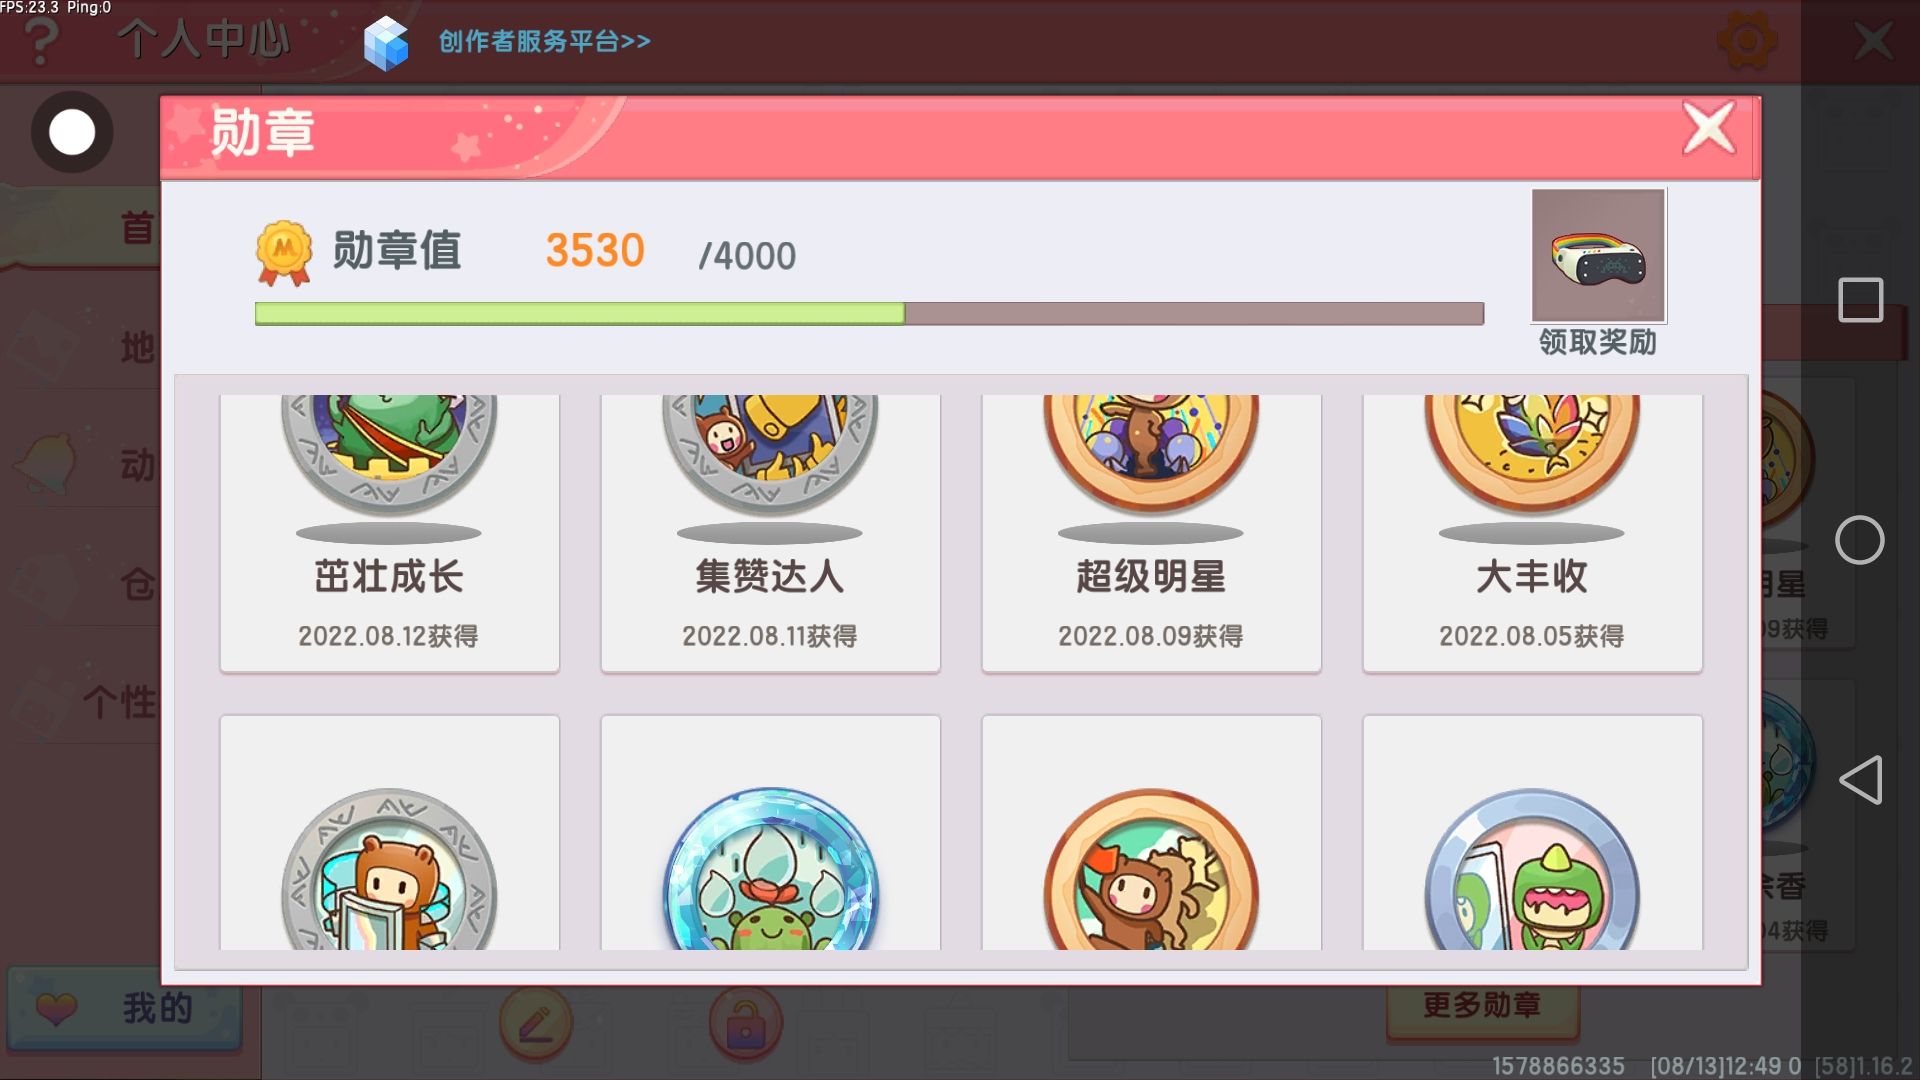Select the bear holding mirror medal

[389, 870]
